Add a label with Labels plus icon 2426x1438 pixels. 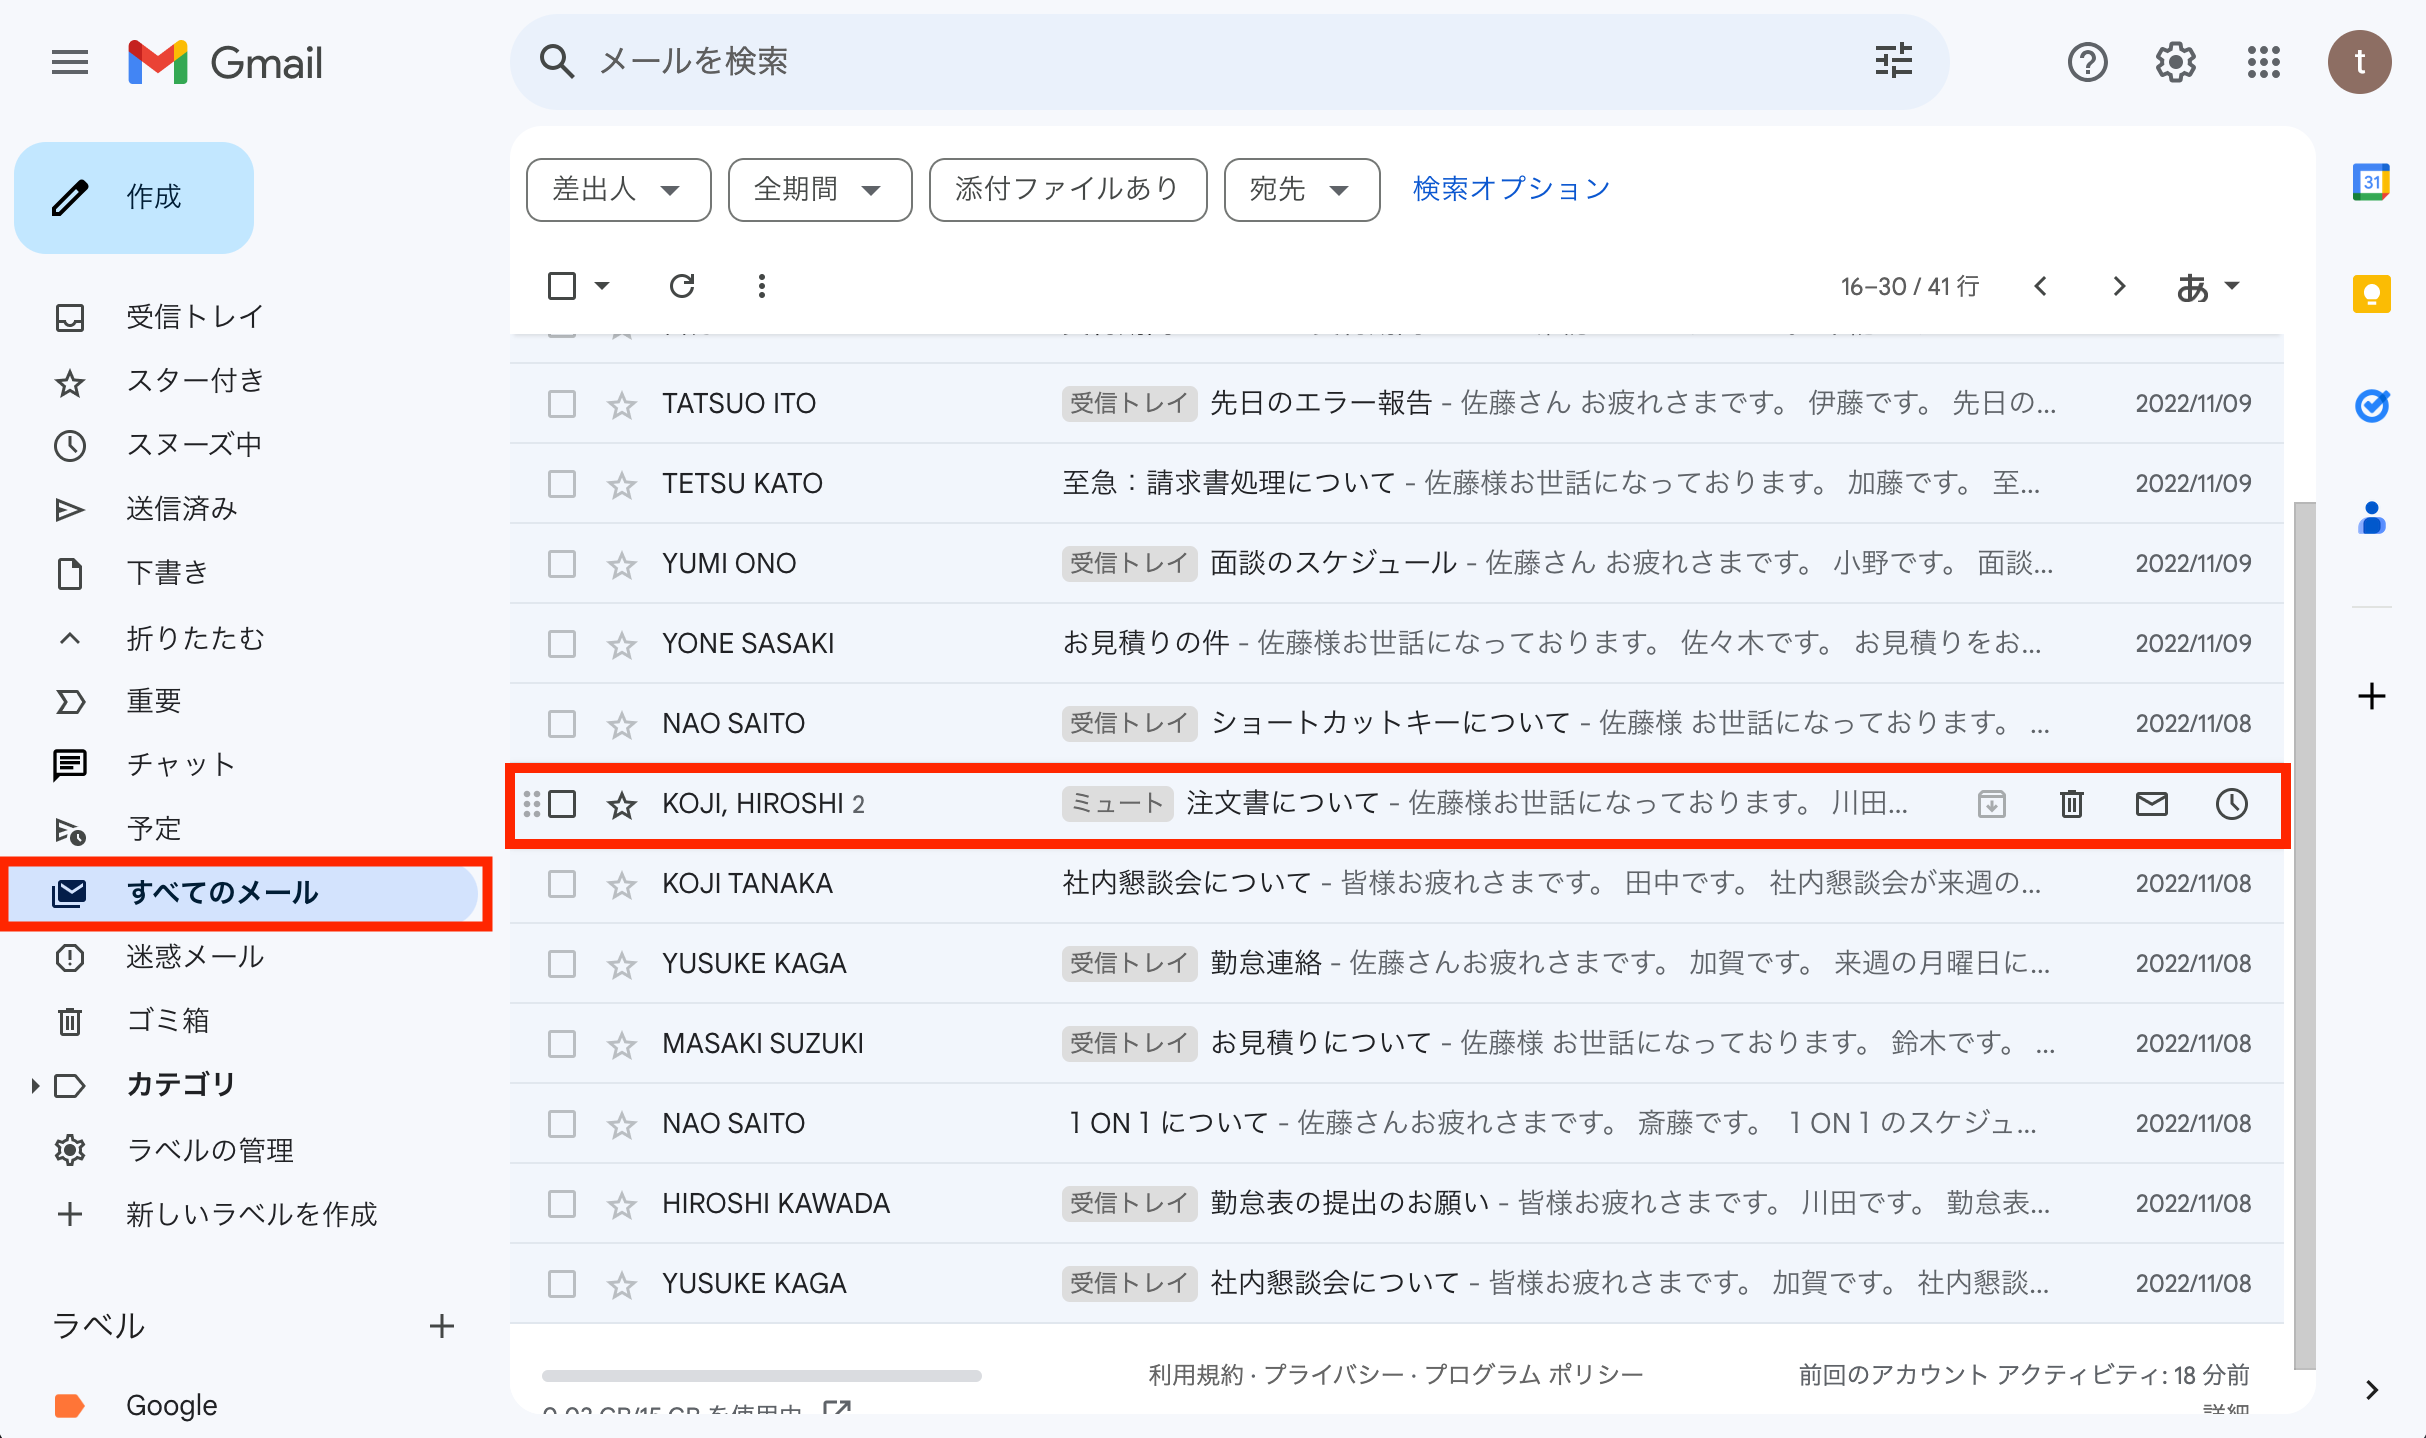tap(442, 1326)
